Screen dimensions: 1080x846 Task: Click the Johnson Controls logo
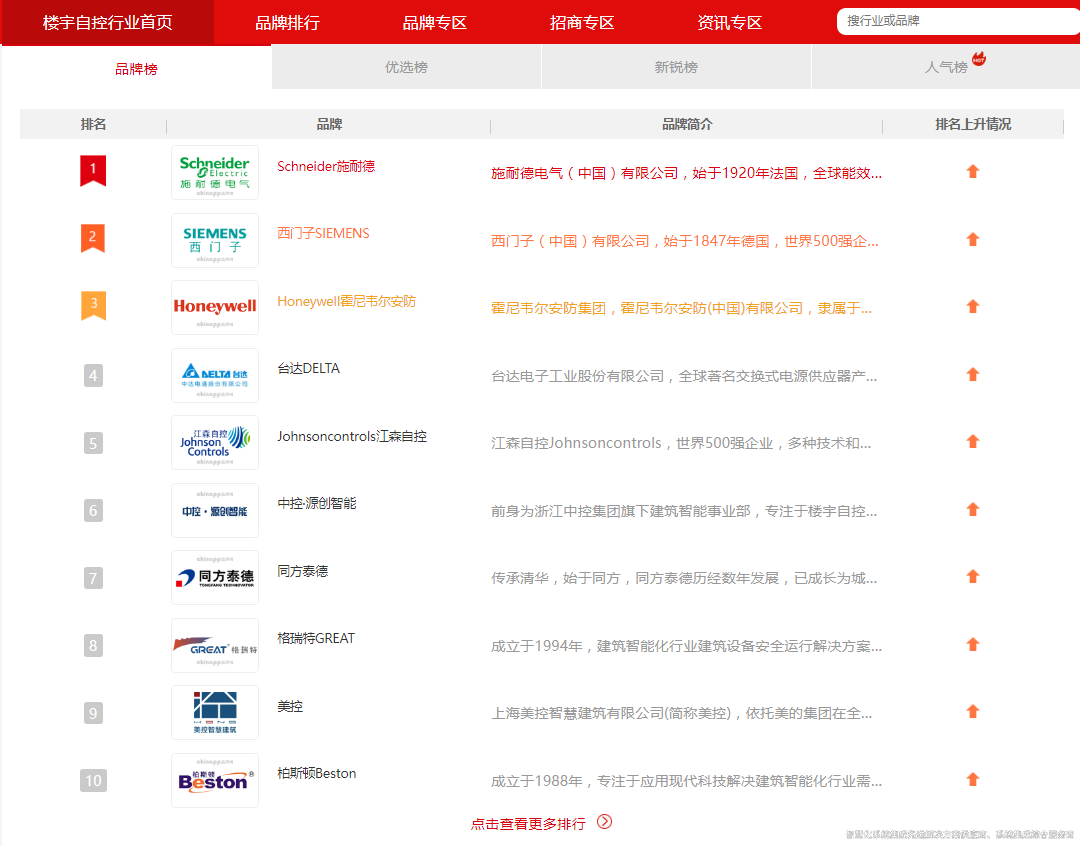[214, 442]
